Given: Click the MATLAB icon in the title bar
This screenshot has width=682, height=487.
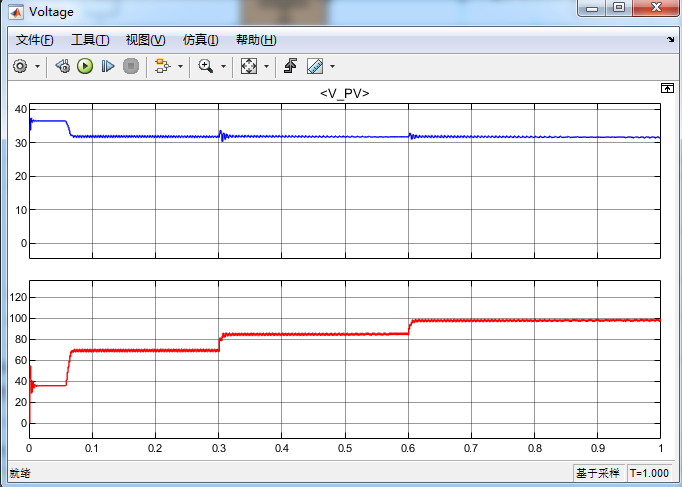Looking at the screenshot, I should pyautogui.click(x=16, y=12).
